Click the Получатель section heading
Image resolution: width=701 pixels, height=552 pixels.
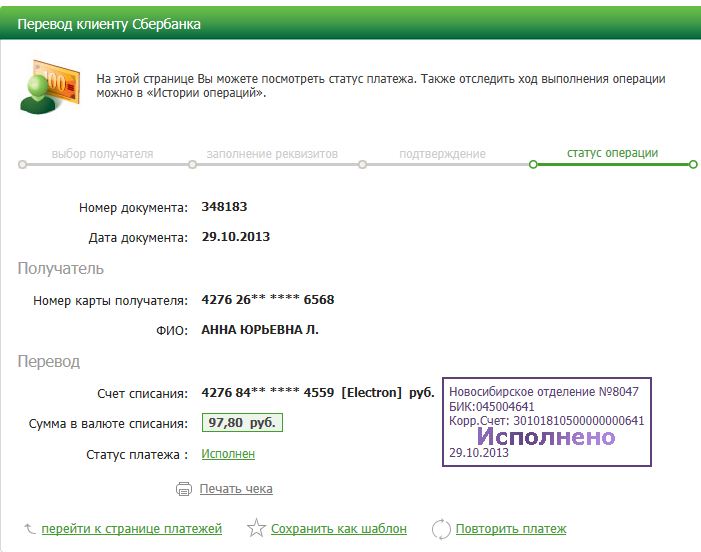point(61,269)
